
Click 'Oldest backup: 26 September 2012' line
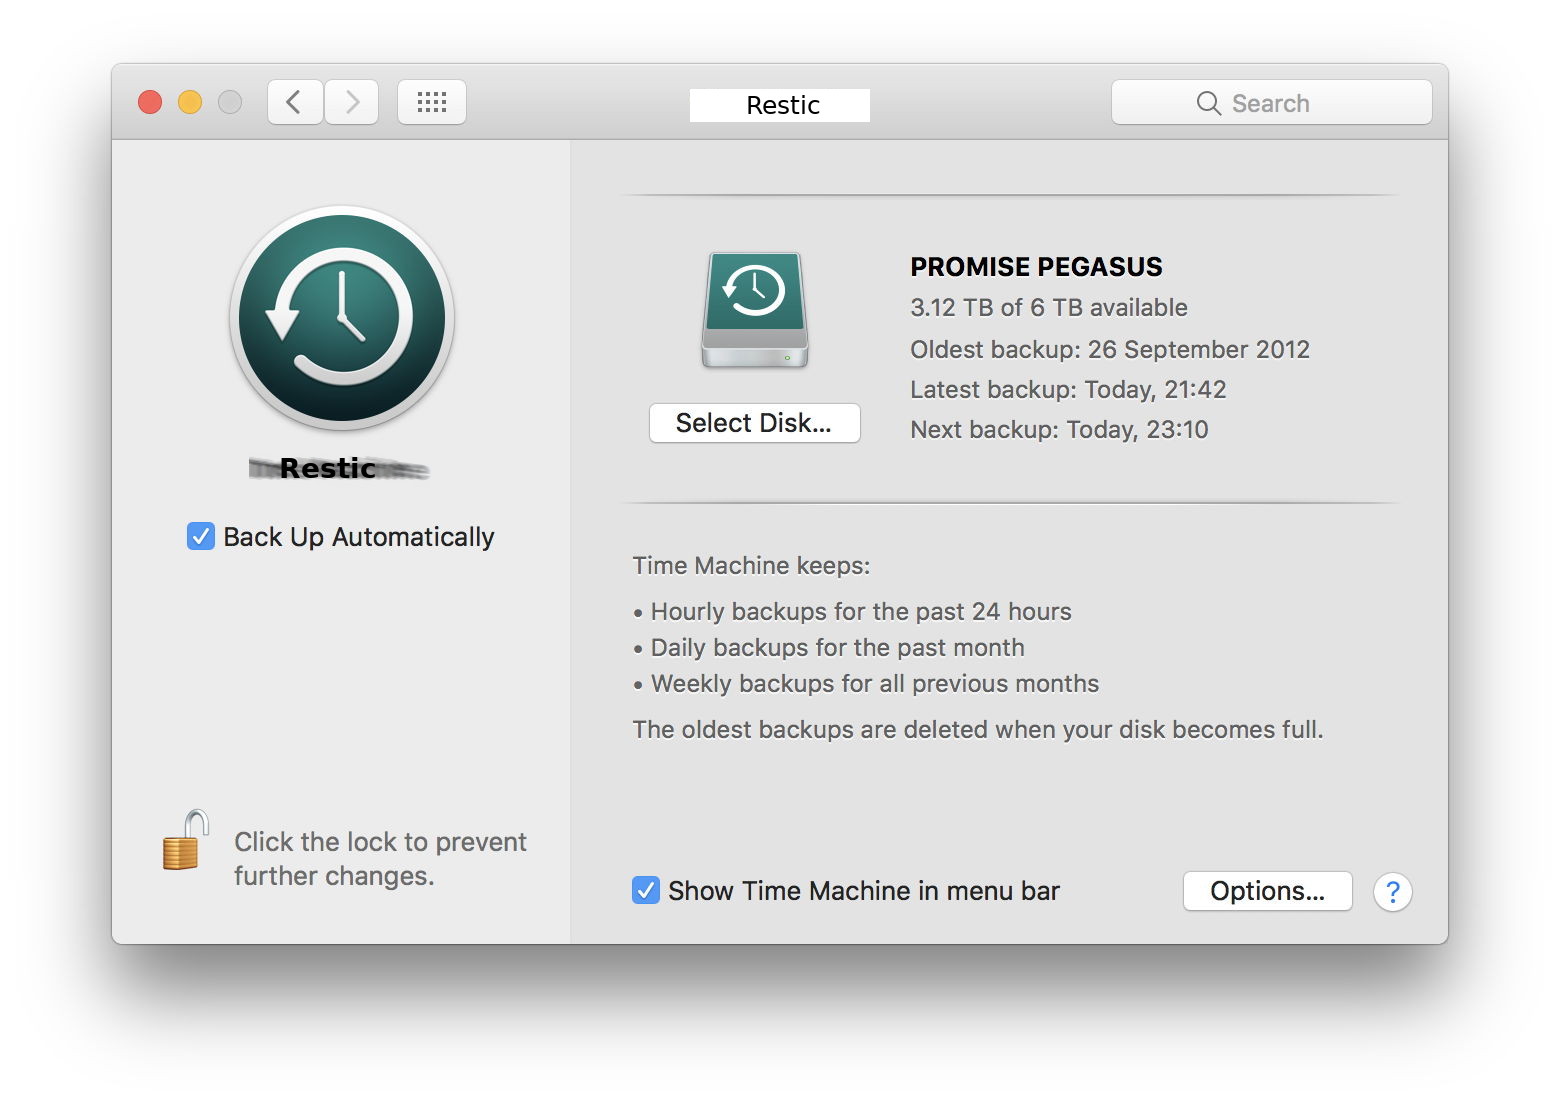(x=1110, y=349)
